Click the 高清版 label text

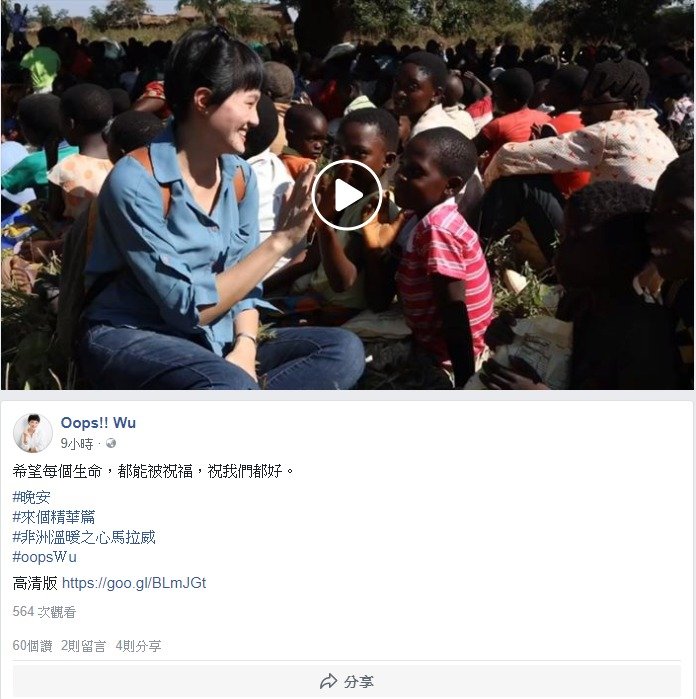(35, 583)
